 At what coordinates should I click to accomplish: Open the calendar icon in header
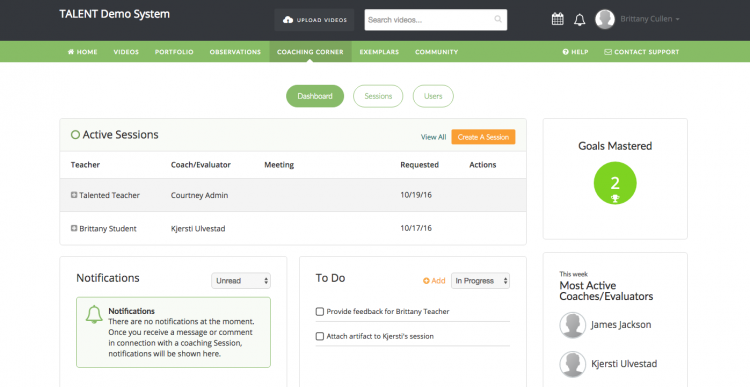pos(557,19)
